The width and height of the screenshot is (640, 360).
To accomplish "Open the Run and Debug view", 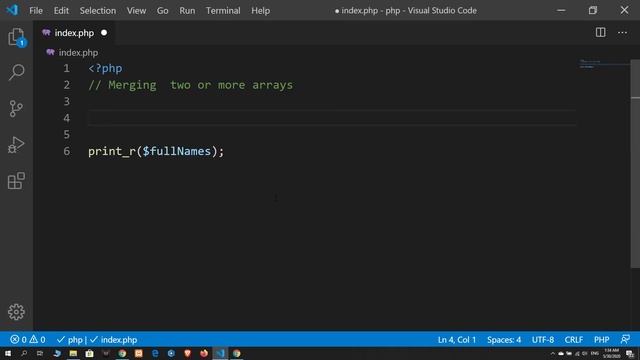I will tap(16, 144).
